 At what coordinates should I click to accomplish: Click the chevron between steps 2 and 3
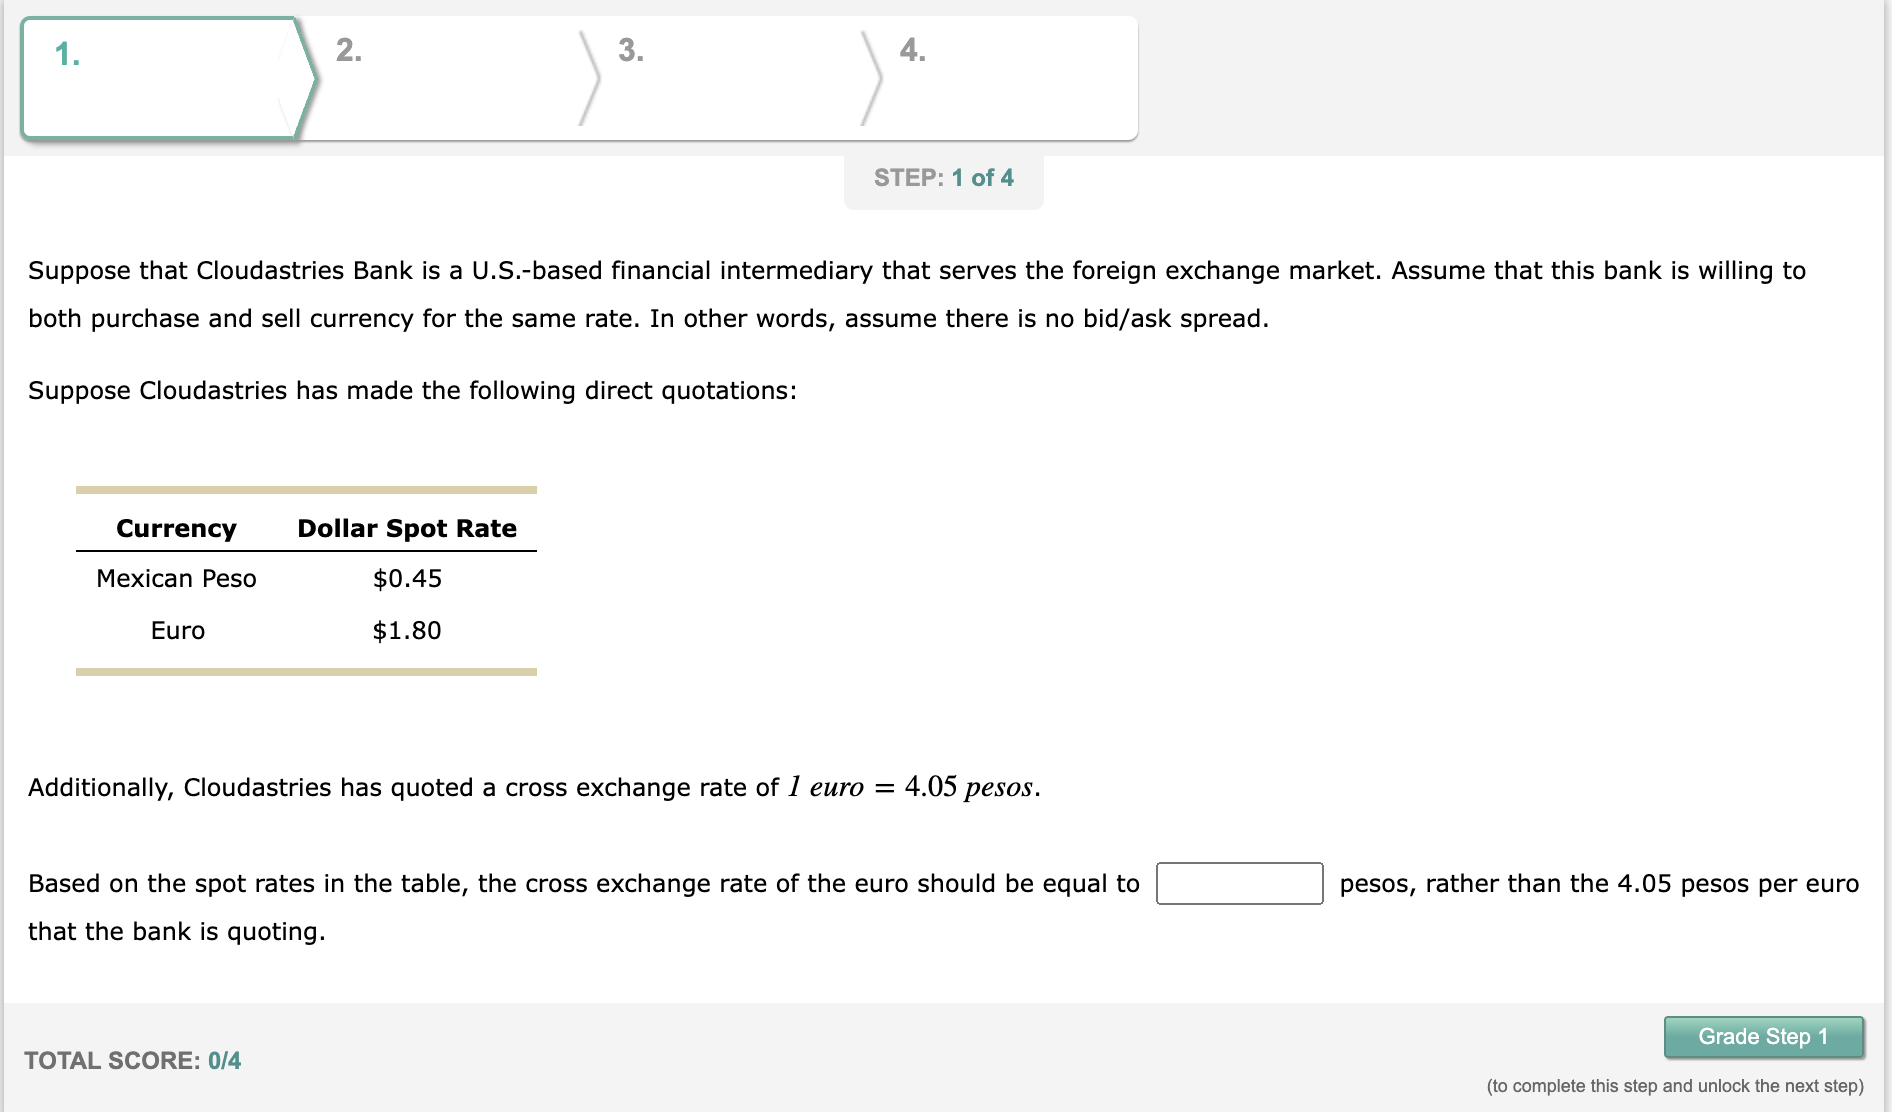(x=590, y=78)
